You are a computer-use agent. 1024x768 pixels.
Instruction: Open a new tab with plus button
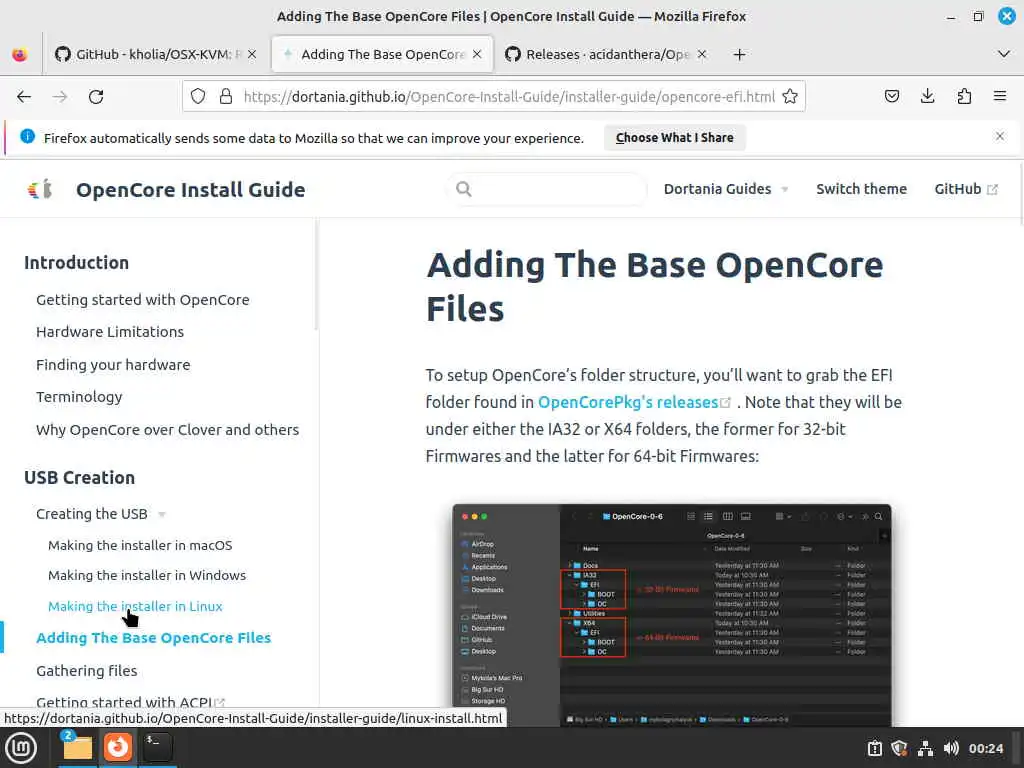739,54
